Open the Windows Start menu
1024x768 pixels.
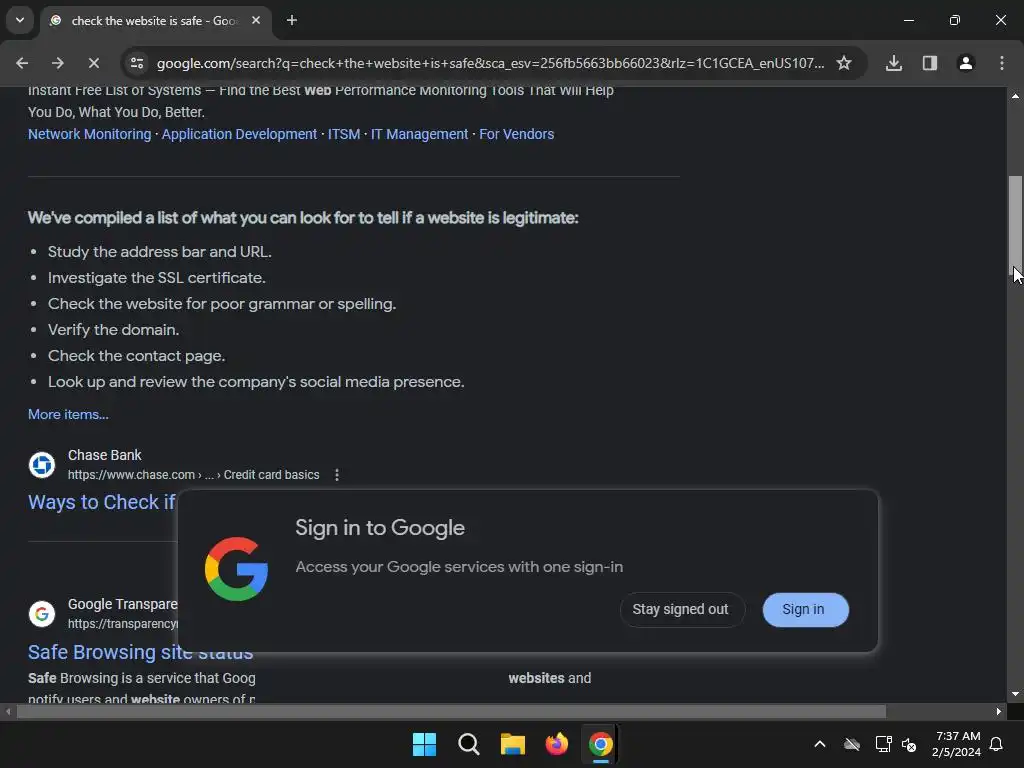coord(424,744)
